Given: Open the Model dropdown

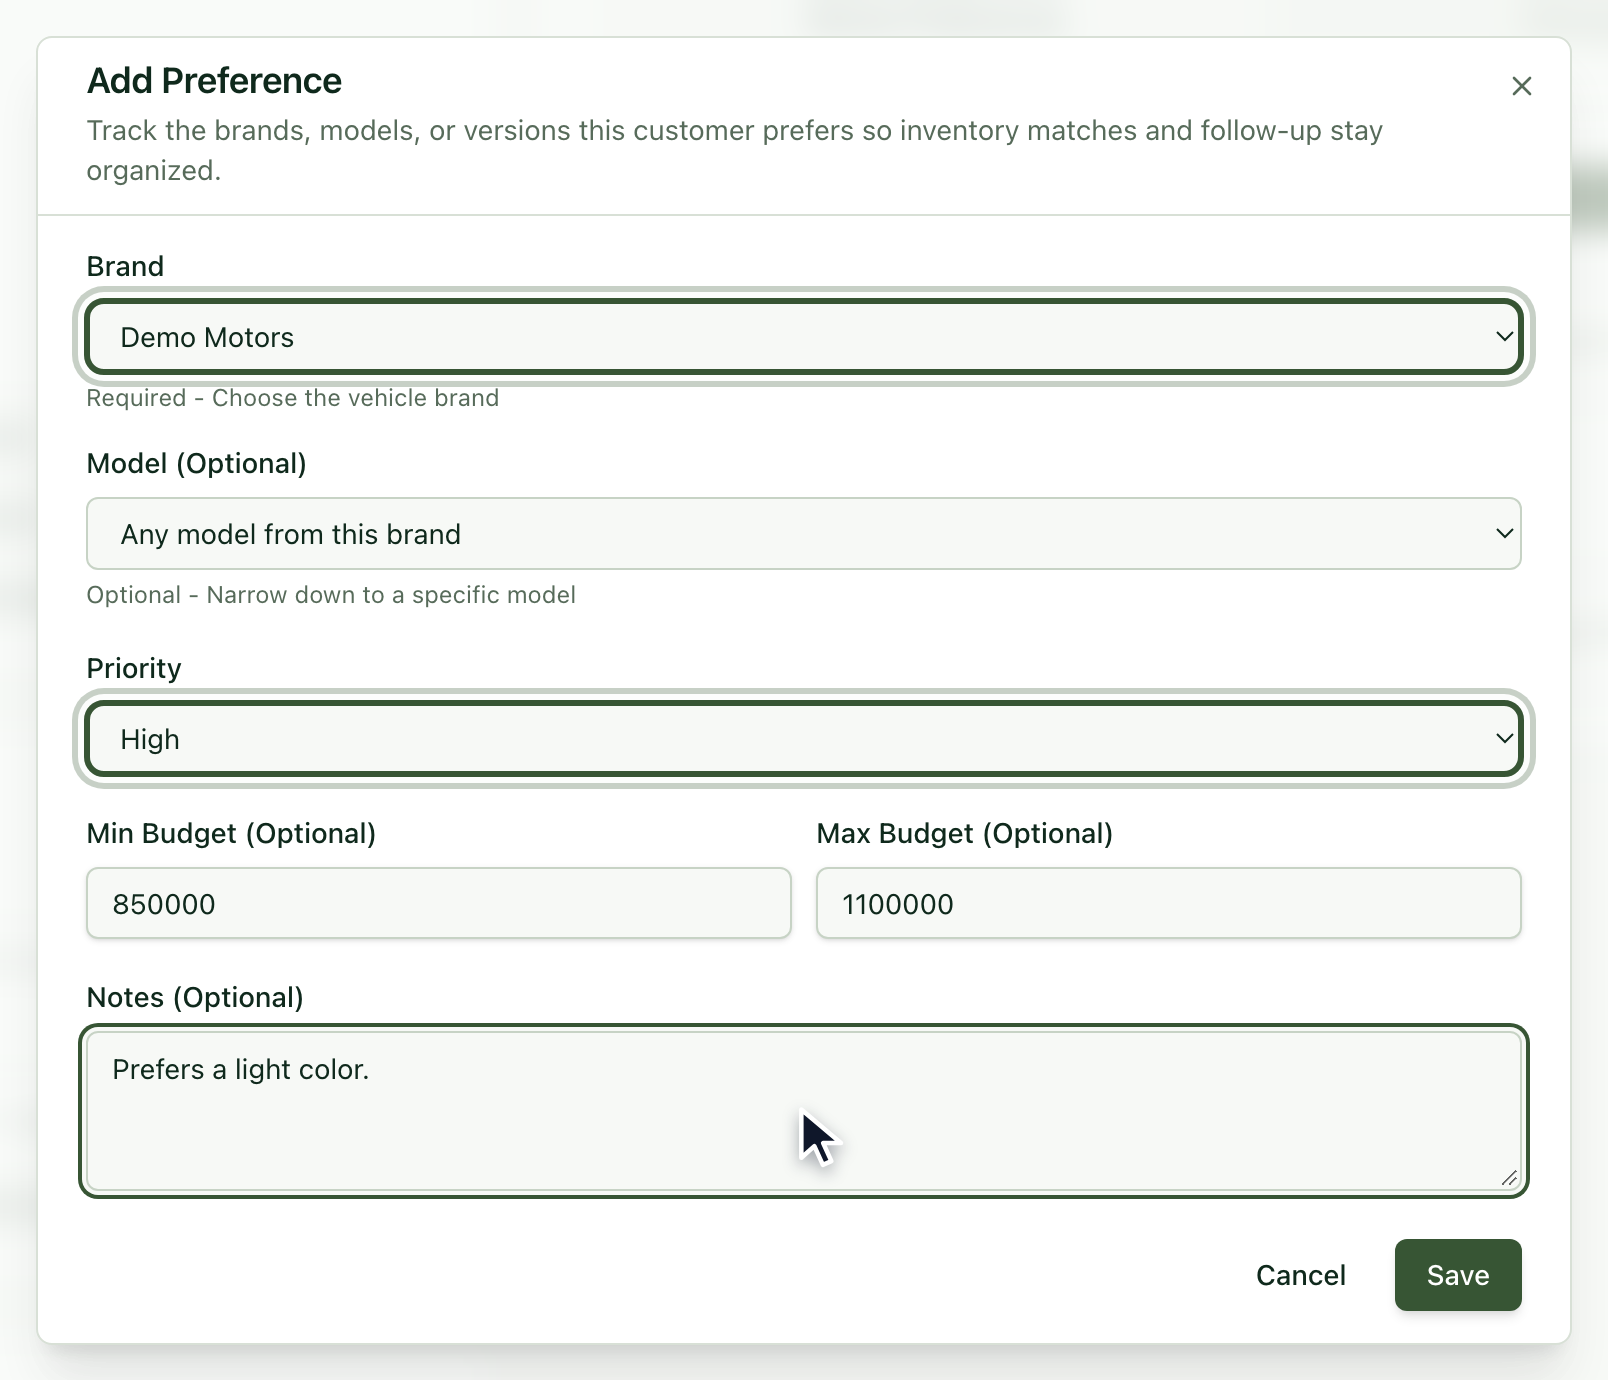Looking at the screenshot, I should pos(804,534).
